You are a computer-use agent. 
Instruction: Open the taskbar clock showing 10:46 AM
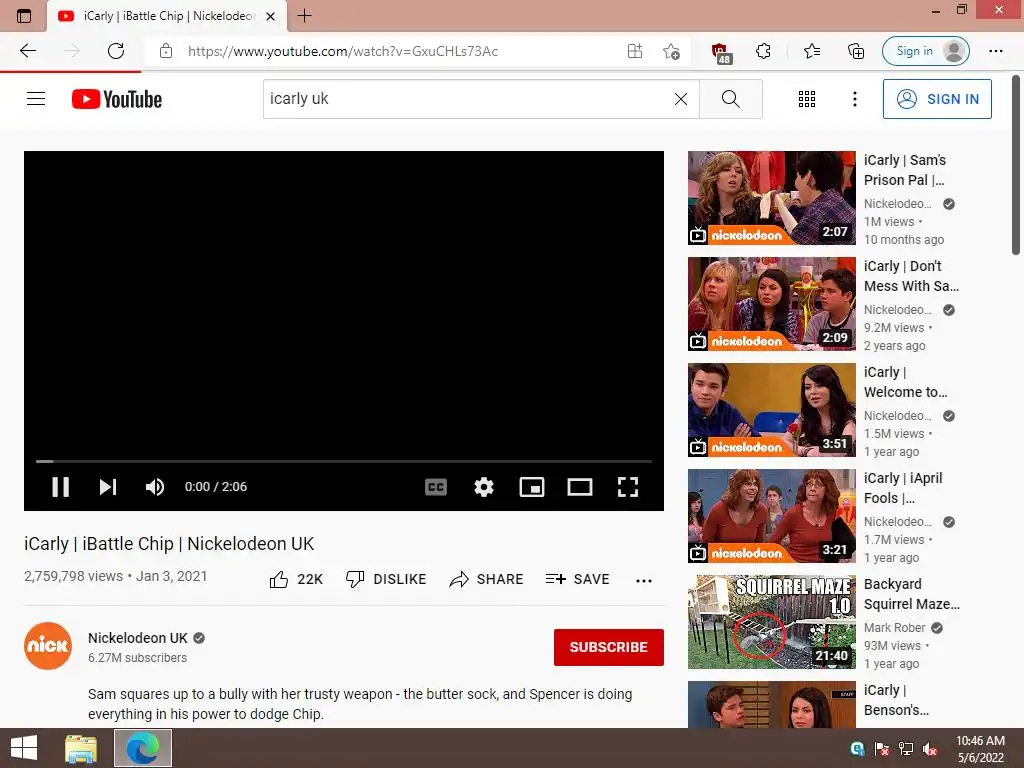[980, 749]
